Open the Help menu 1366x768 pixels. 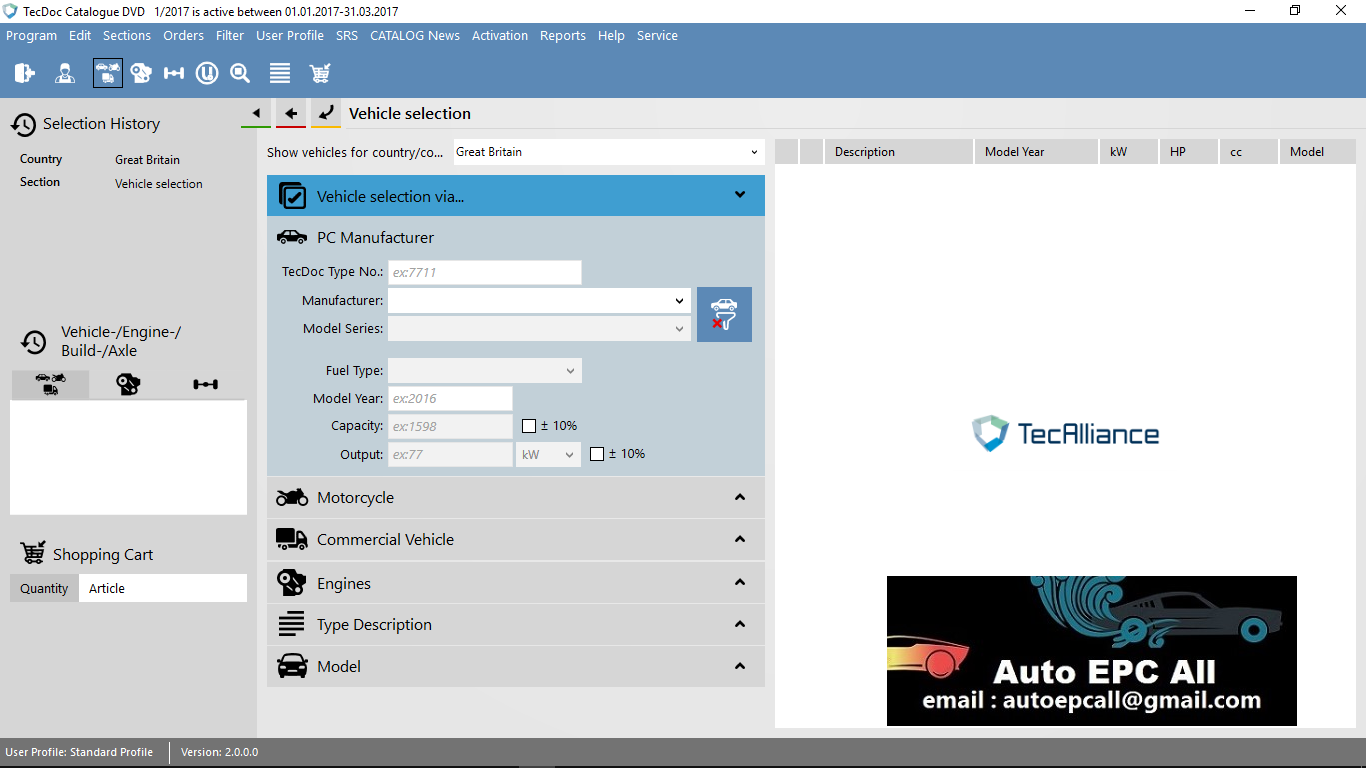[611, 35]
